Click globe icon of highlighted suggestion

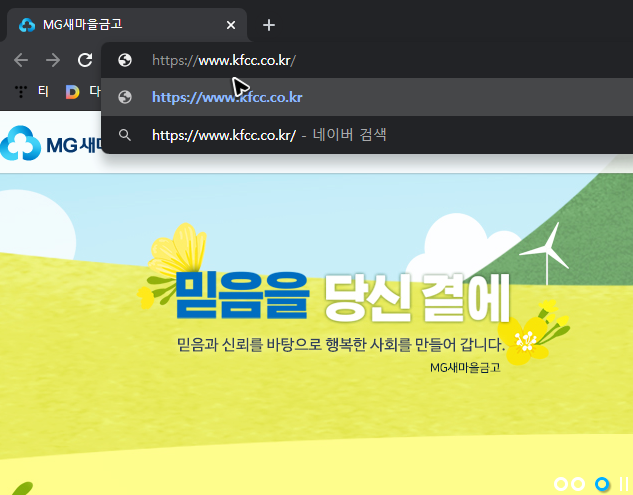coord(125,97)
